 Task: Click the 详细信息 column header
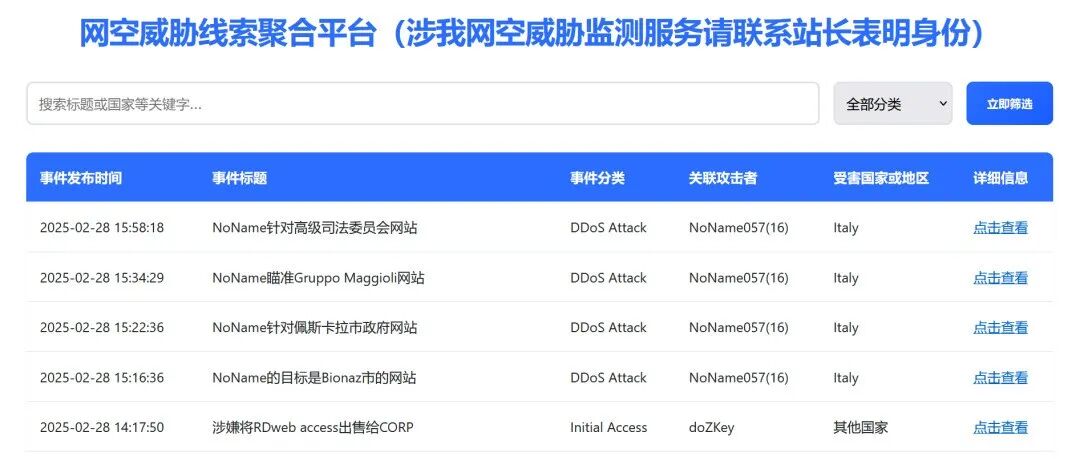click(1000, 178)
